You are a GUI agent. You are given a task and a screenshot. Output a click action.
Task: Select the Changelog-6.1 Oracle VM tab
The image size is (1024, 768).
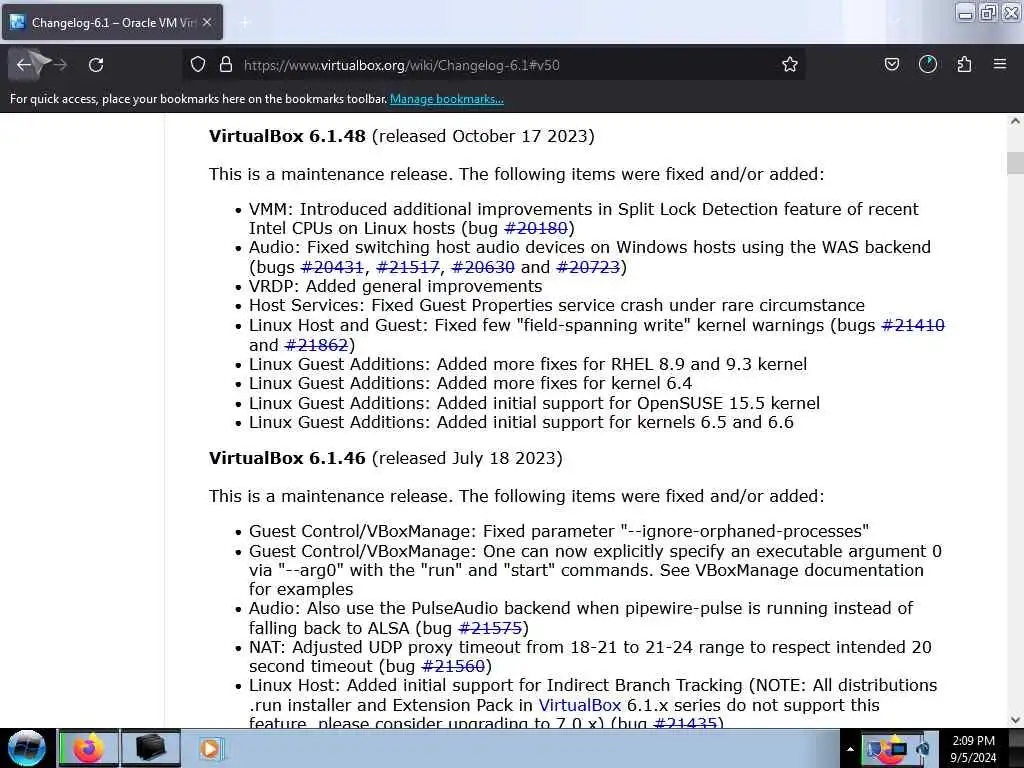(x=112, y=22)
